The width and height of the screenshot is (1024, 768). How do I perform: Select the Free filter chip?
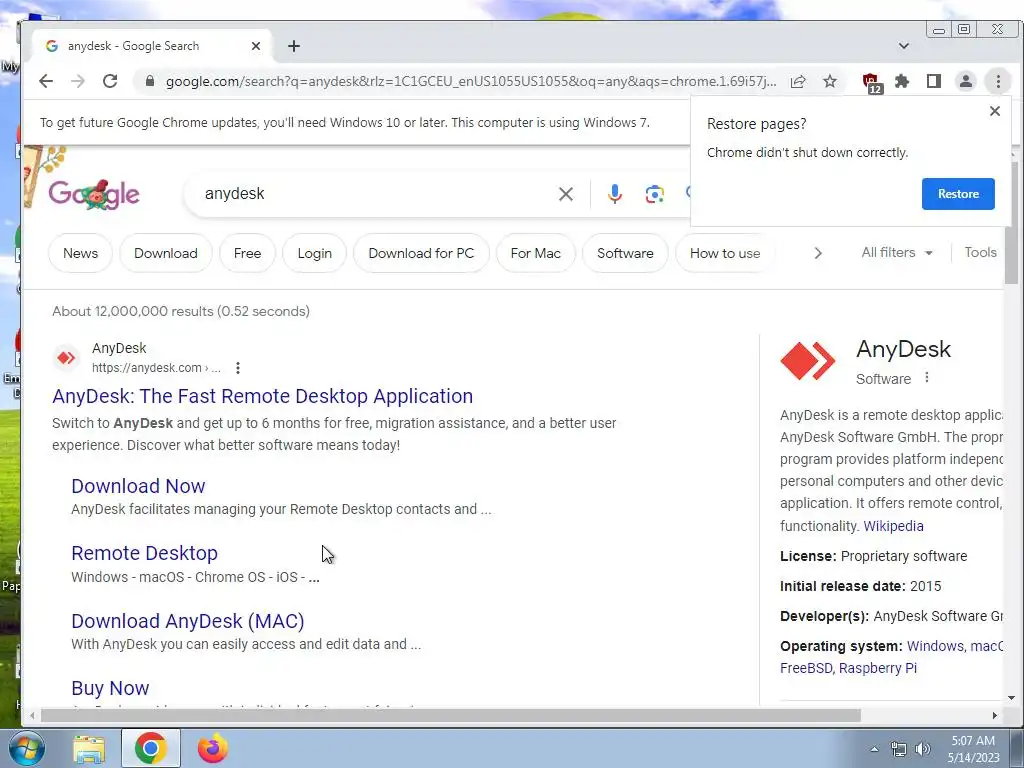[x=248, y=253]
